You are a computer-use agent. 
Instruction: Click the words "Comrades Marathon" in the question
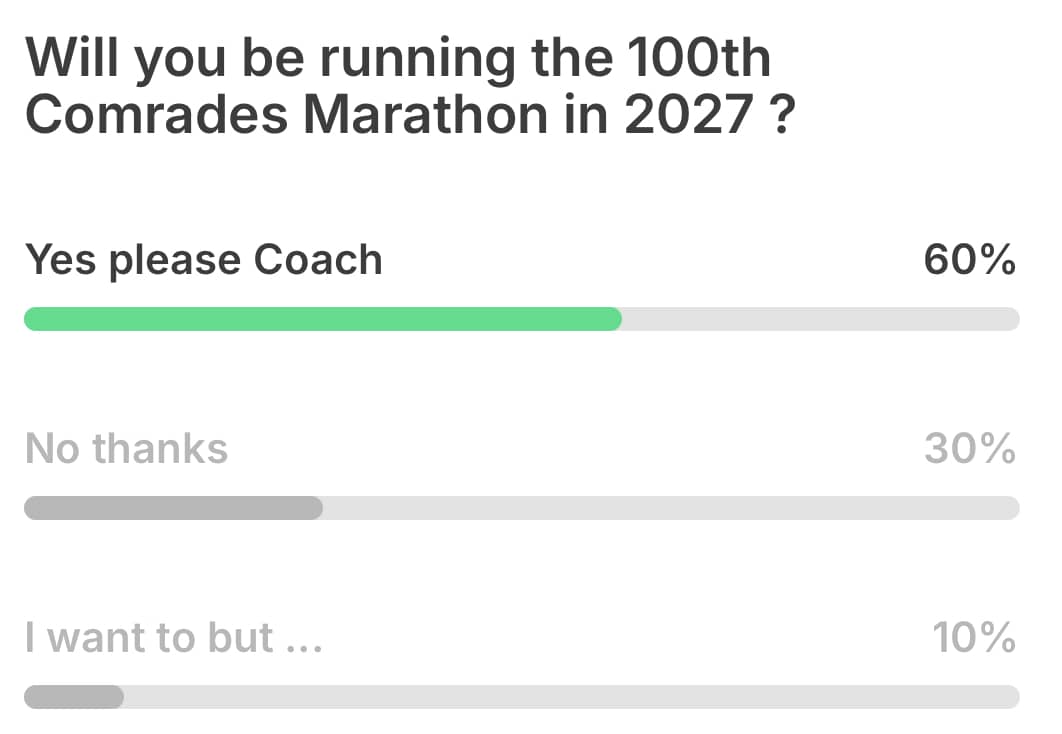[286, 114]
